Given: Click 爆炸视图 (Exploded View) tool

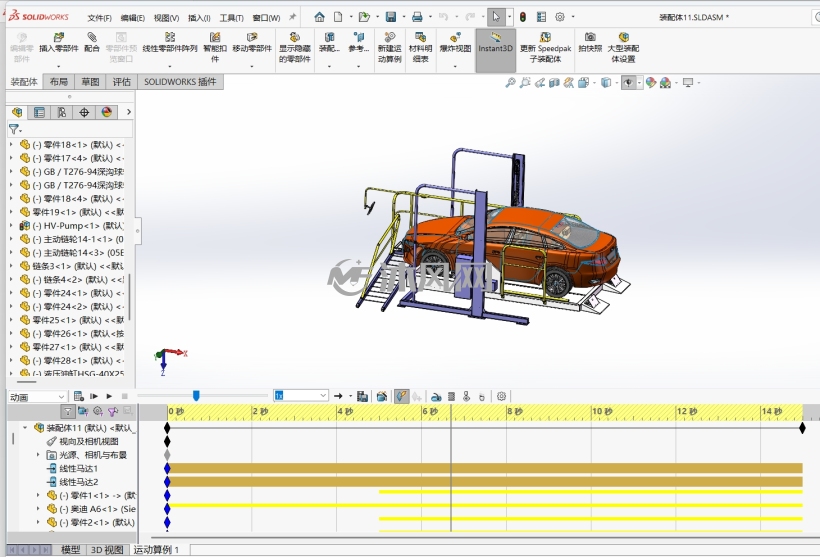Looking at the screenshot, I should pyautogui.click(x=455, y=43).
